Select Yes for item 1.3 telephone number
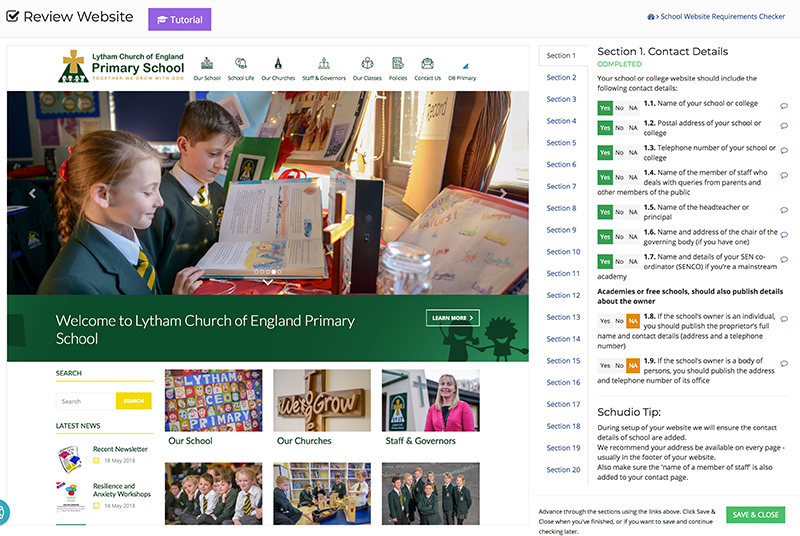Screen dimensions: 800x536 [605, 152]
